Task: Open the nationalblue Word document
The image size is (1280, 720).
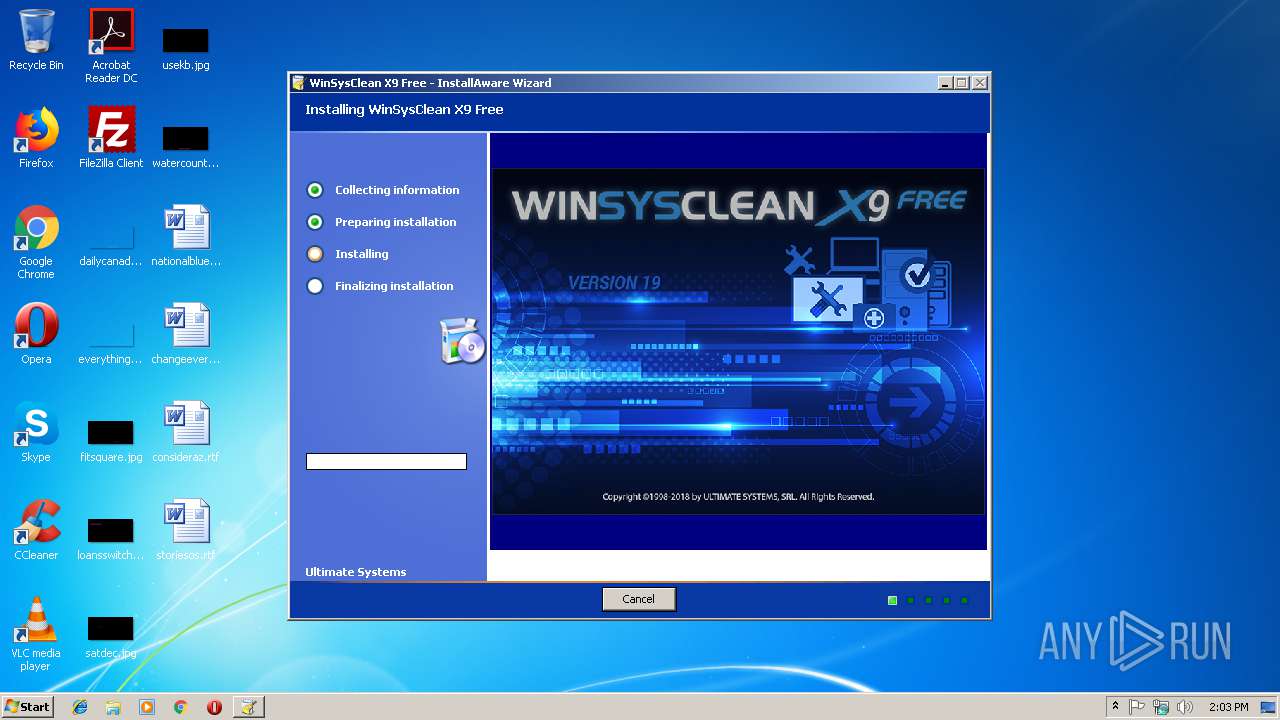Action: click(x=186, y=236)
